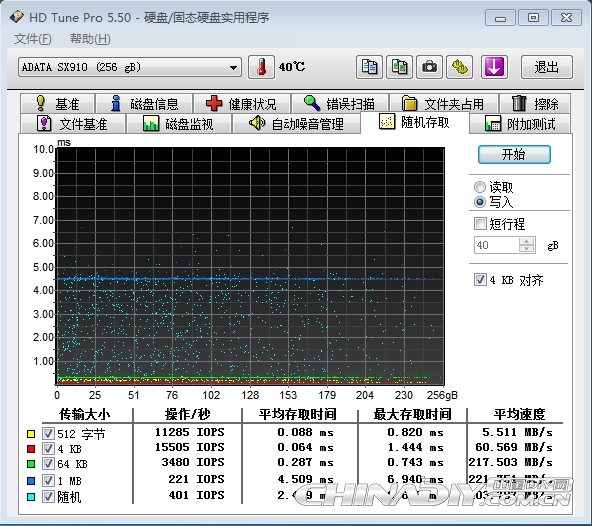Click the magnifier 错误扫描 icon

(x=312, y=103)
